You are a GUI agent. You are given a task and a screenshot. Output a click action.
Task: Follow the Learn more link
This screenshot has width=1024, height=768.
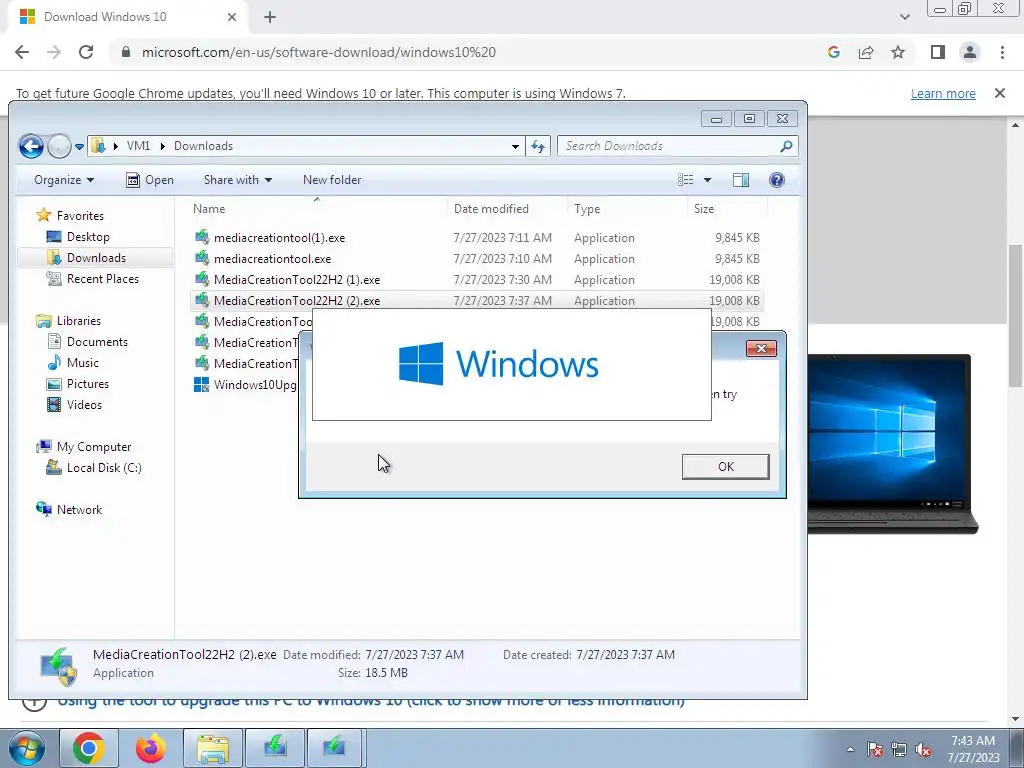pos(943,93)
